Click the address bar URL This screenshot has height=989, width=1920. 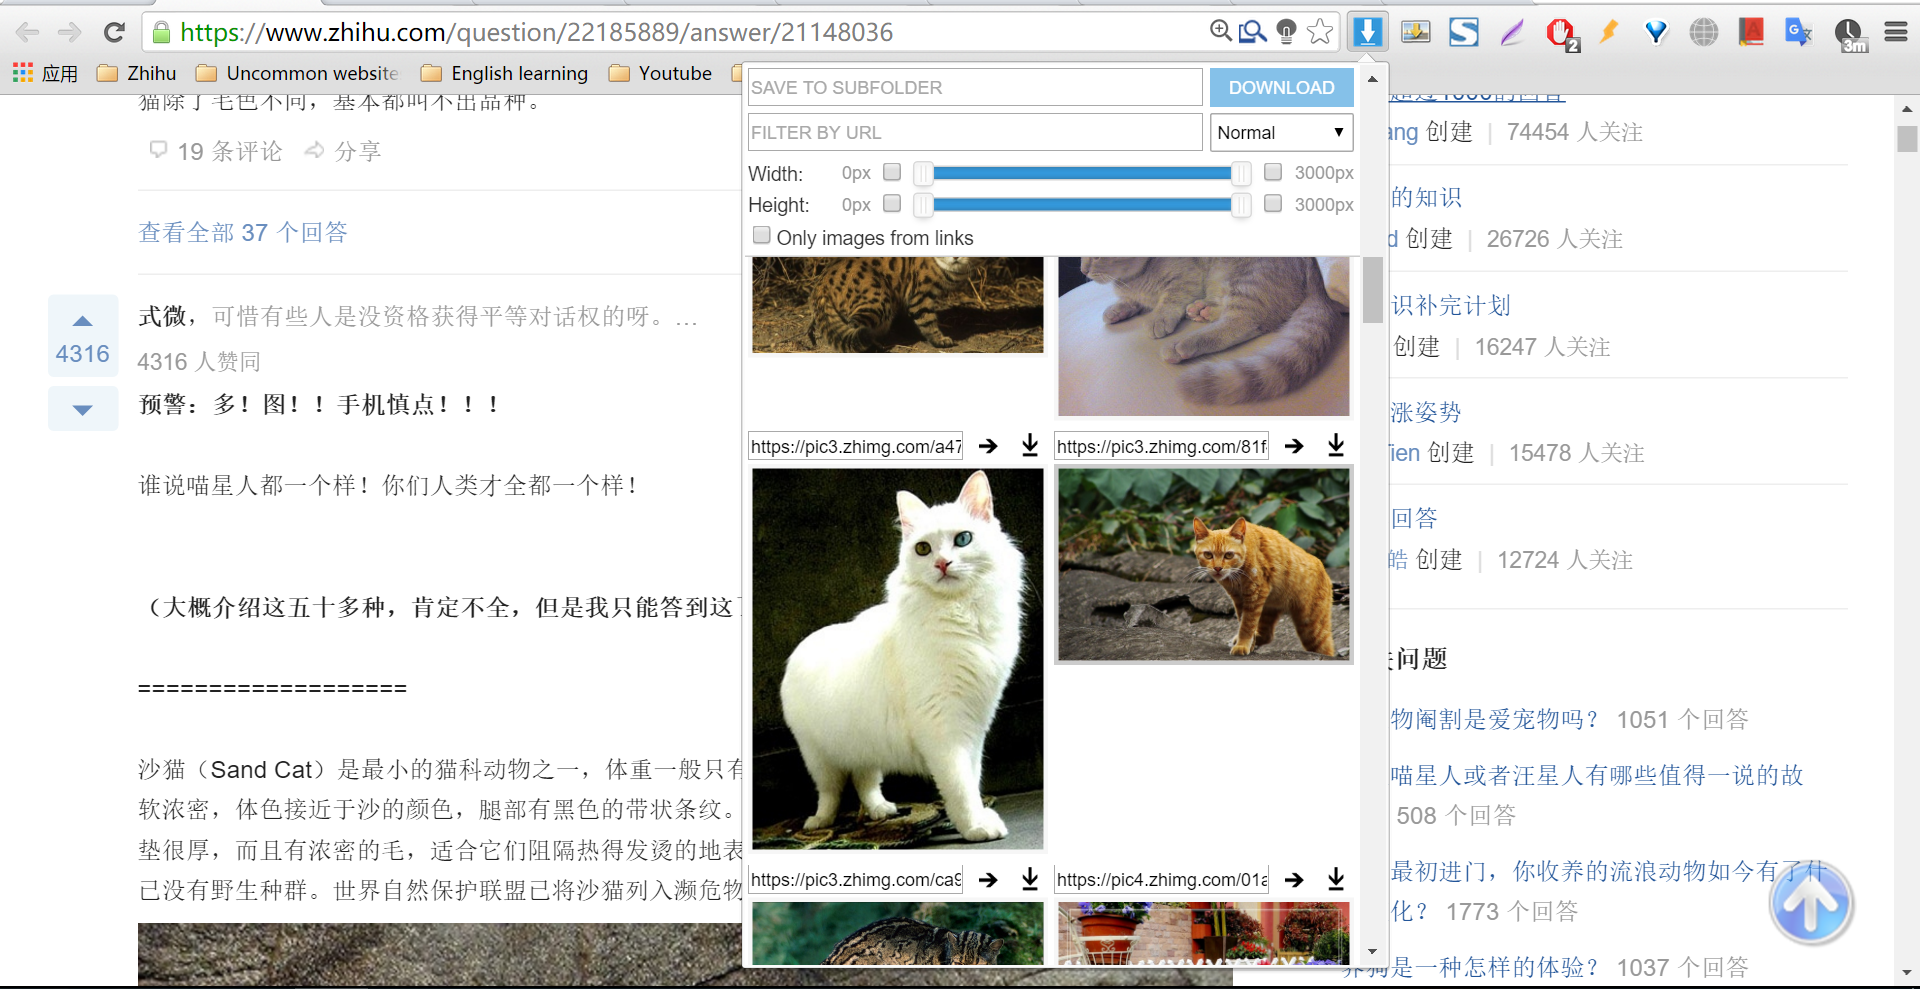pyautogui.click(x=536, y=32)
